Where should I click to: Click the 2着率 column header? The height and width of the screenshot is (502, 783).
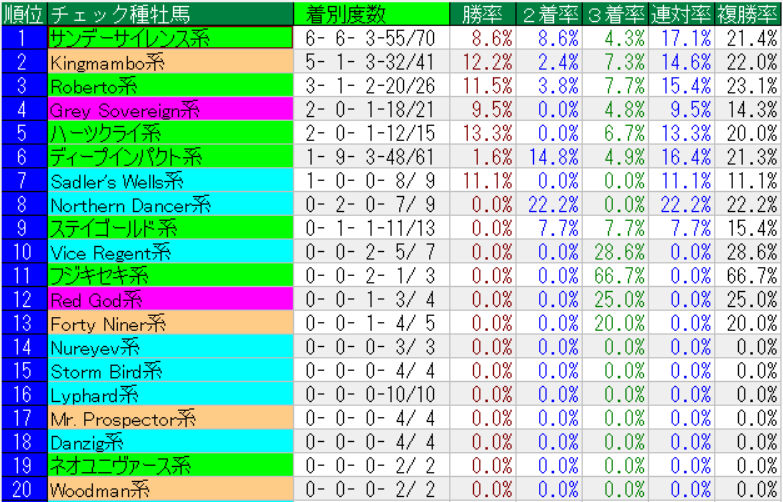pyautogui.click(x=549, y=13)
